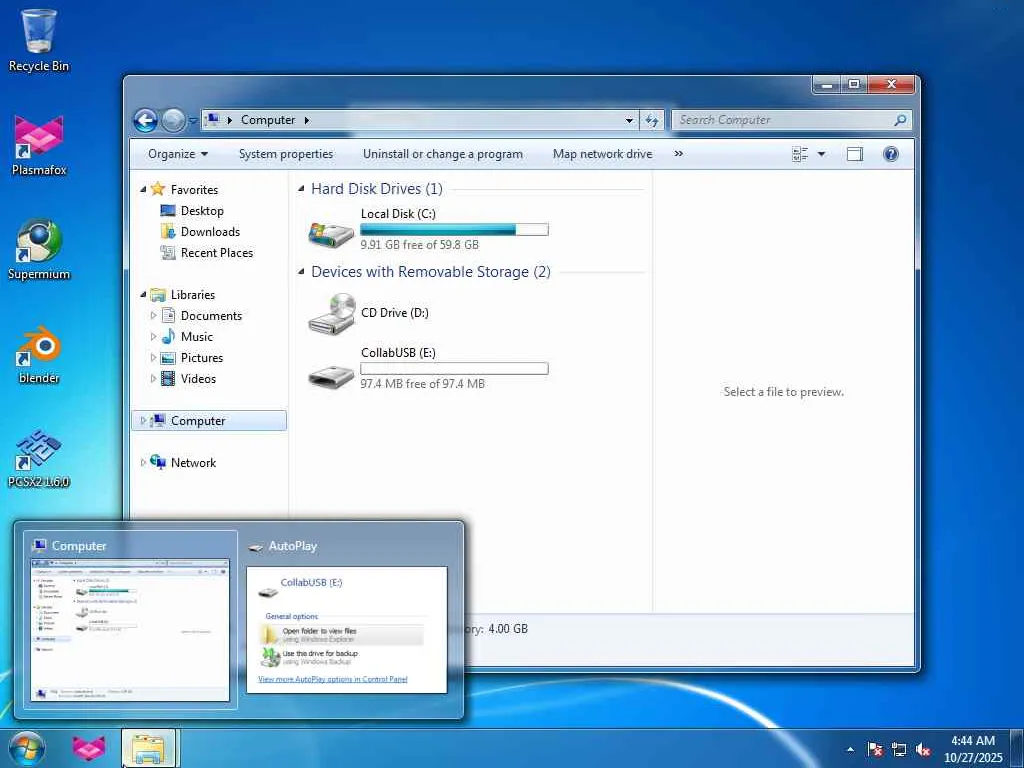Collapse Devices with Removable Storage group
The width and height of the screenshot is (1024, 768).
[301, 272]
